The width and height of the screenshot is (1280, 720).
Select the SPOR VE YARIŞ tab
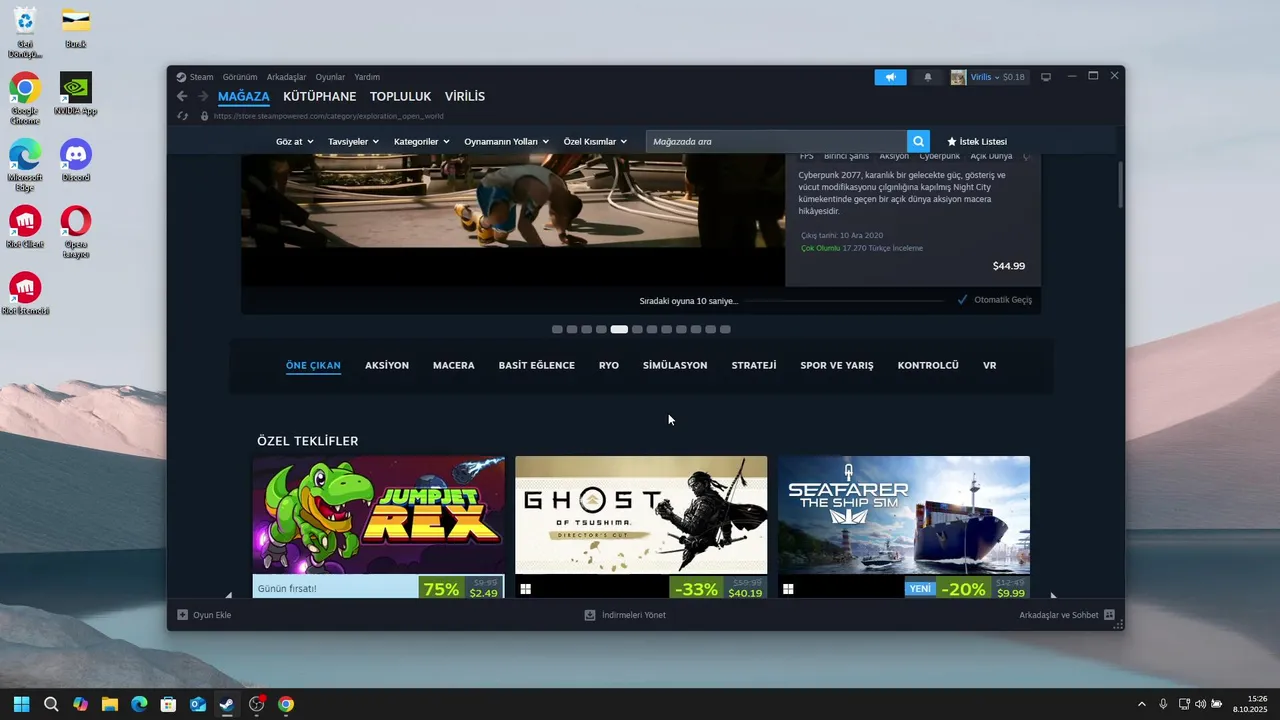point(837,366)
